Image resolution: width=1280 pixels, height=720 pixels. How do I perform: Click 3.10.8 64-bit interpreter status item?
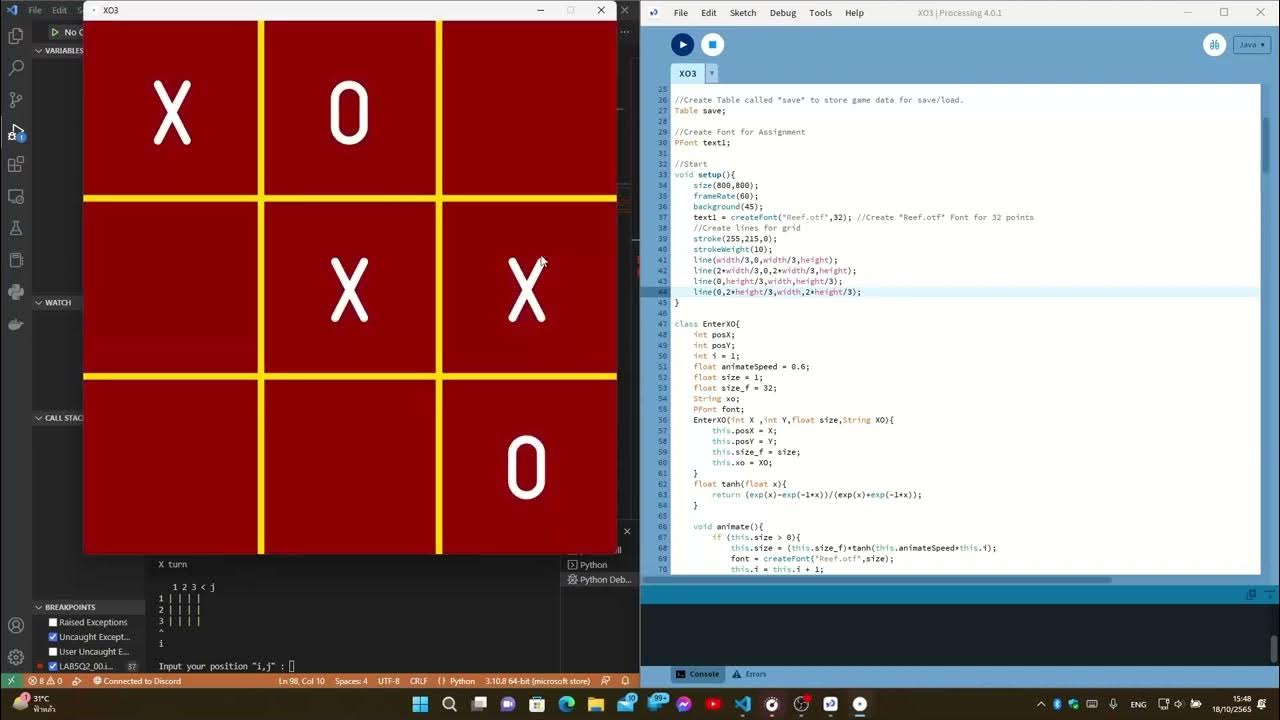coord(539,681)
